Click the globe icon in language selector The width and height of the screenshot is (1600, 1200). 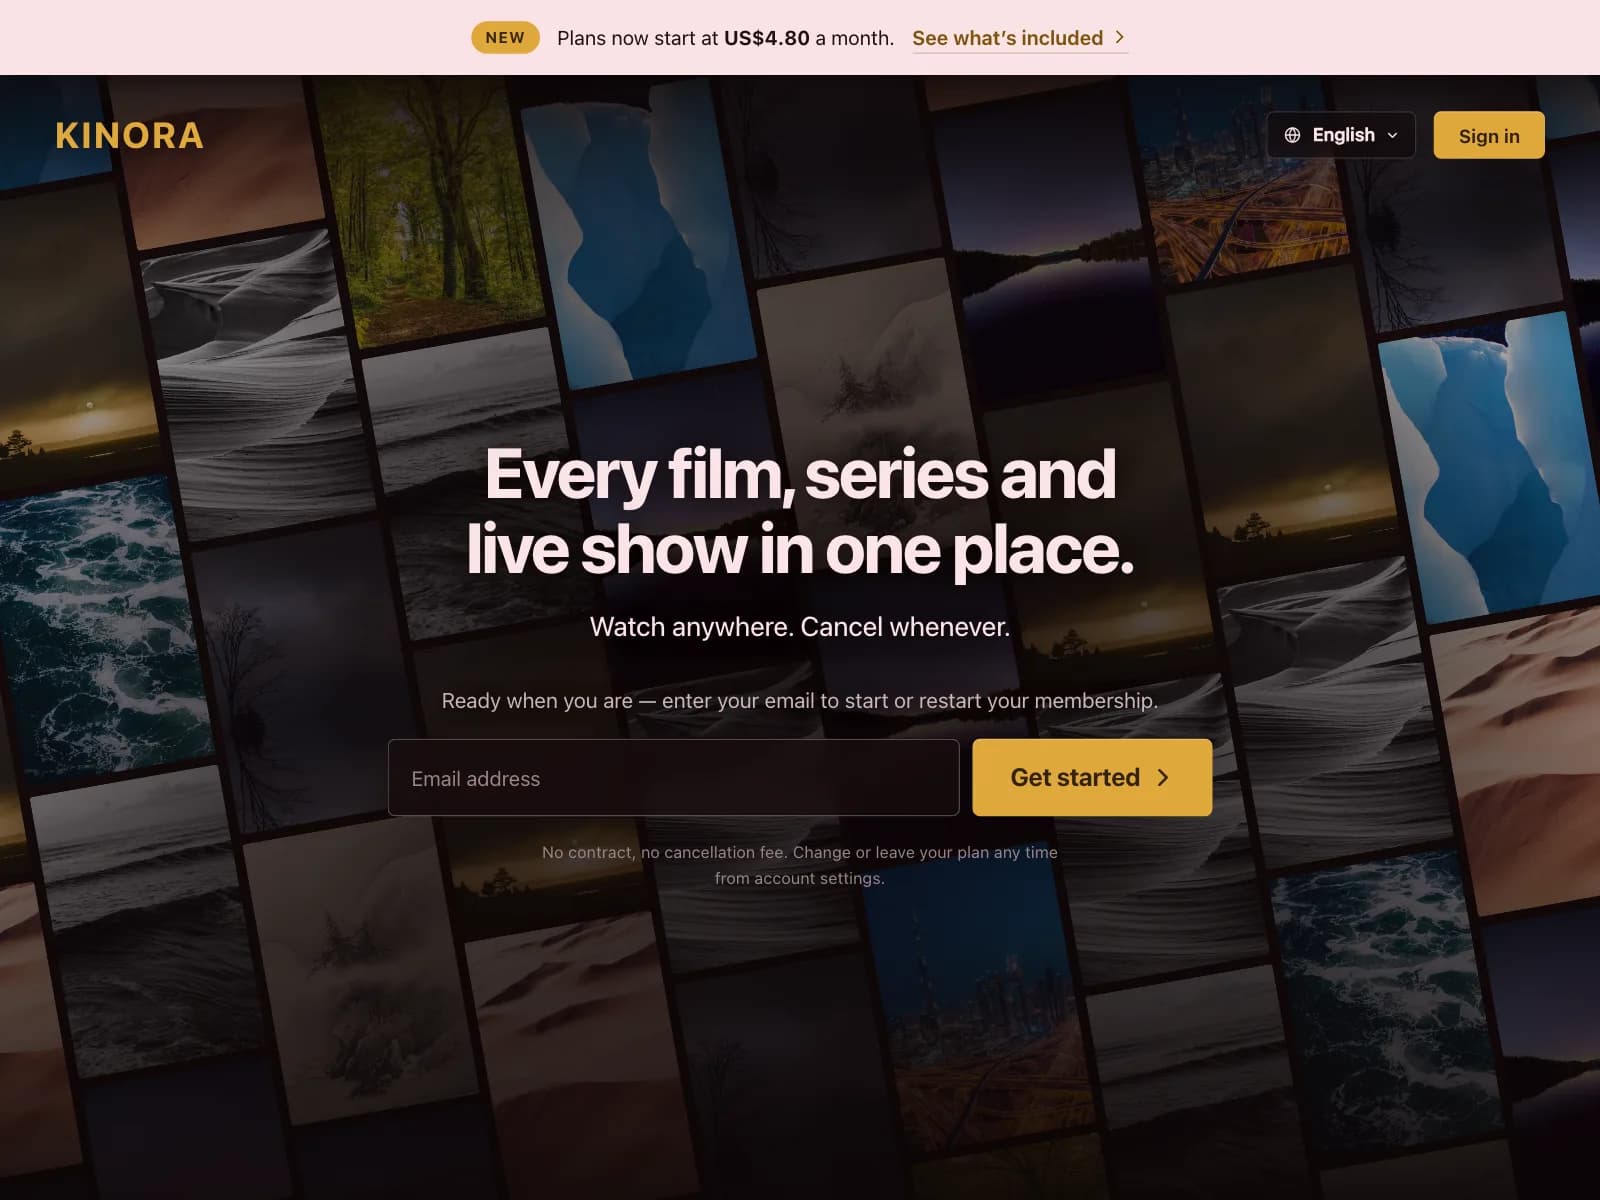[x=1292, y=135]
